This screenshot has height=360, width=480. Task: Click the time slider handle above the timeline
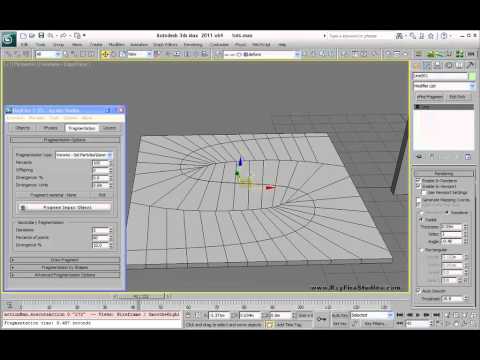click(139, 296)
